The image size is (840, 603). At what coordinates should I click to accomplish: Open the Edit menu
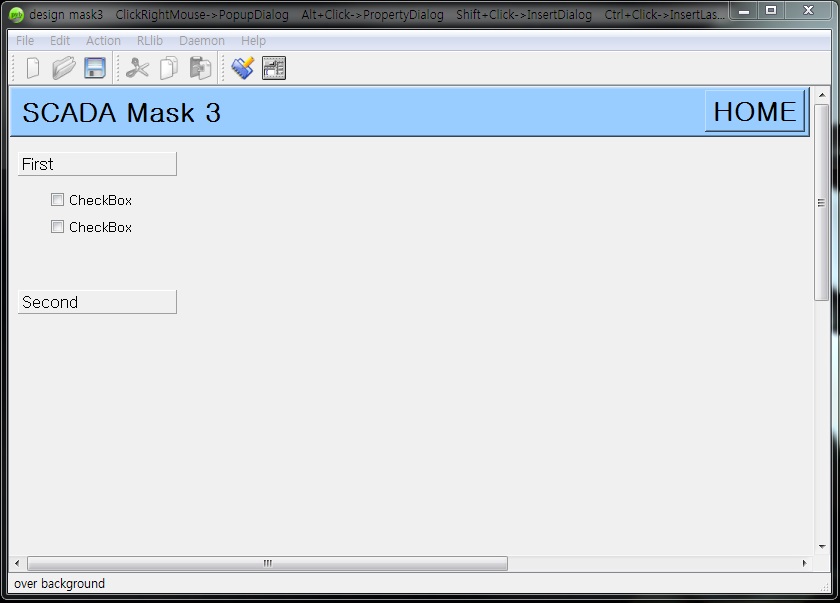(x=59, y=40)
